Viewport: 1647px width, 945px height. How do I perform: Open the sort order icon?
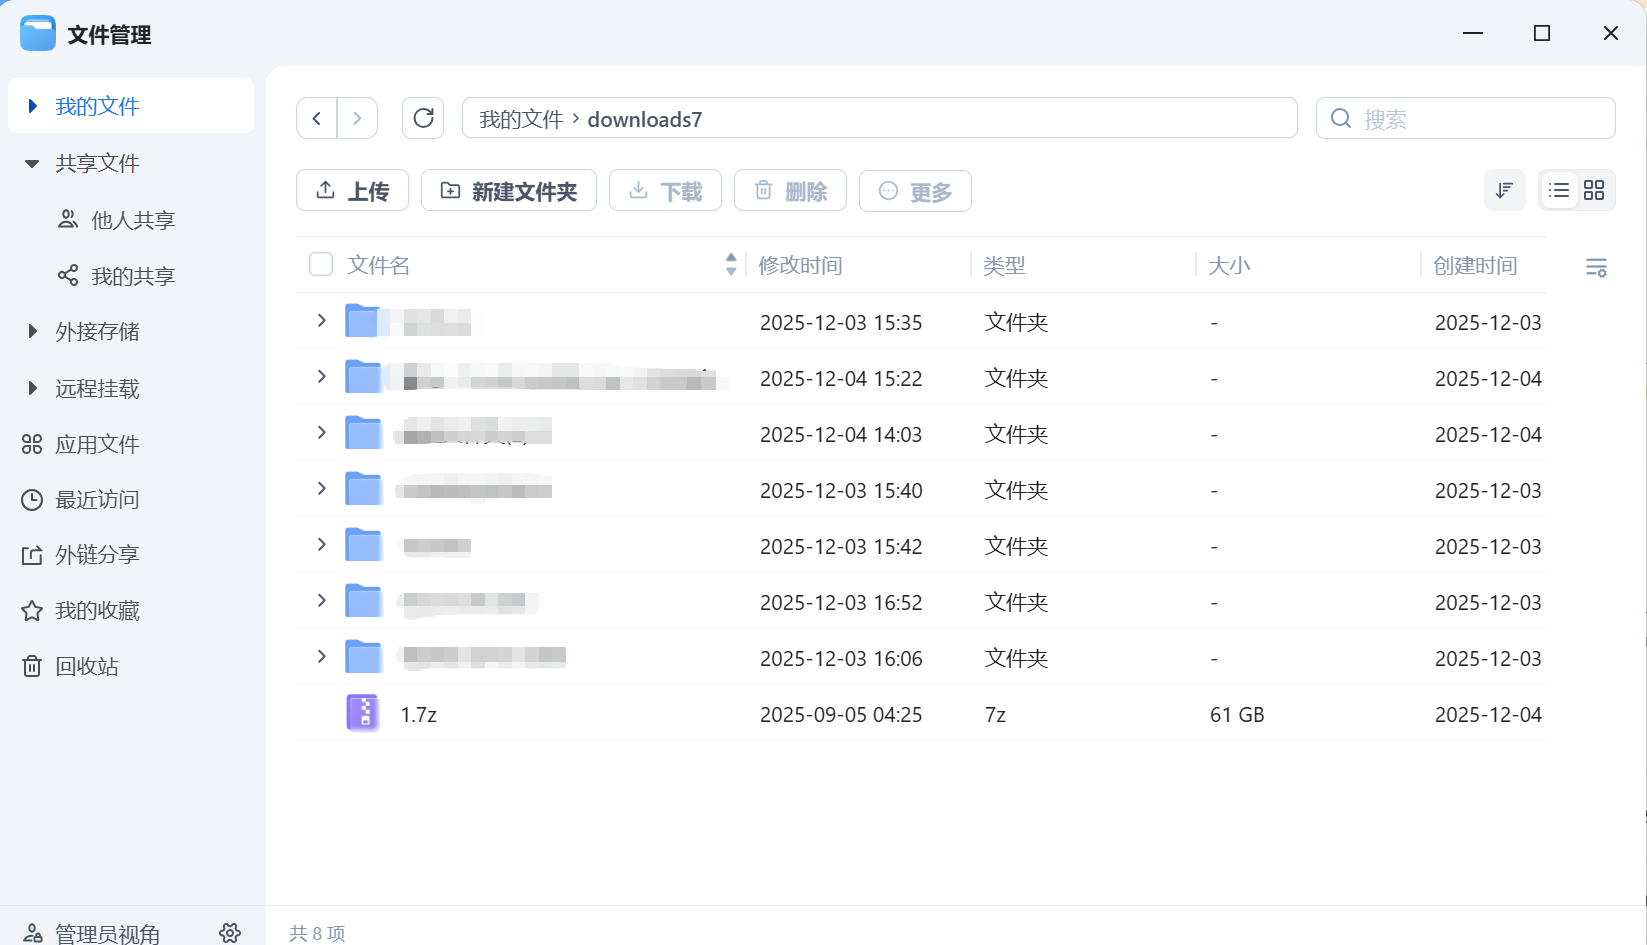(1504, 190)
